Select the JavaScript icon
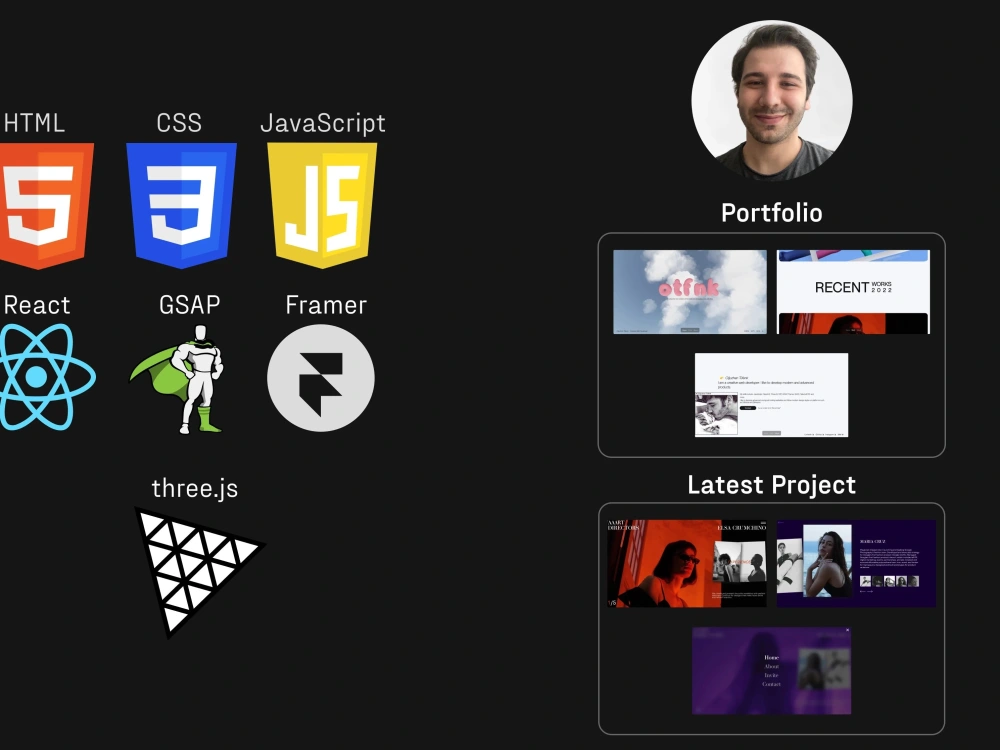The width and height of the screenshot is (1000, 750). 323,200
